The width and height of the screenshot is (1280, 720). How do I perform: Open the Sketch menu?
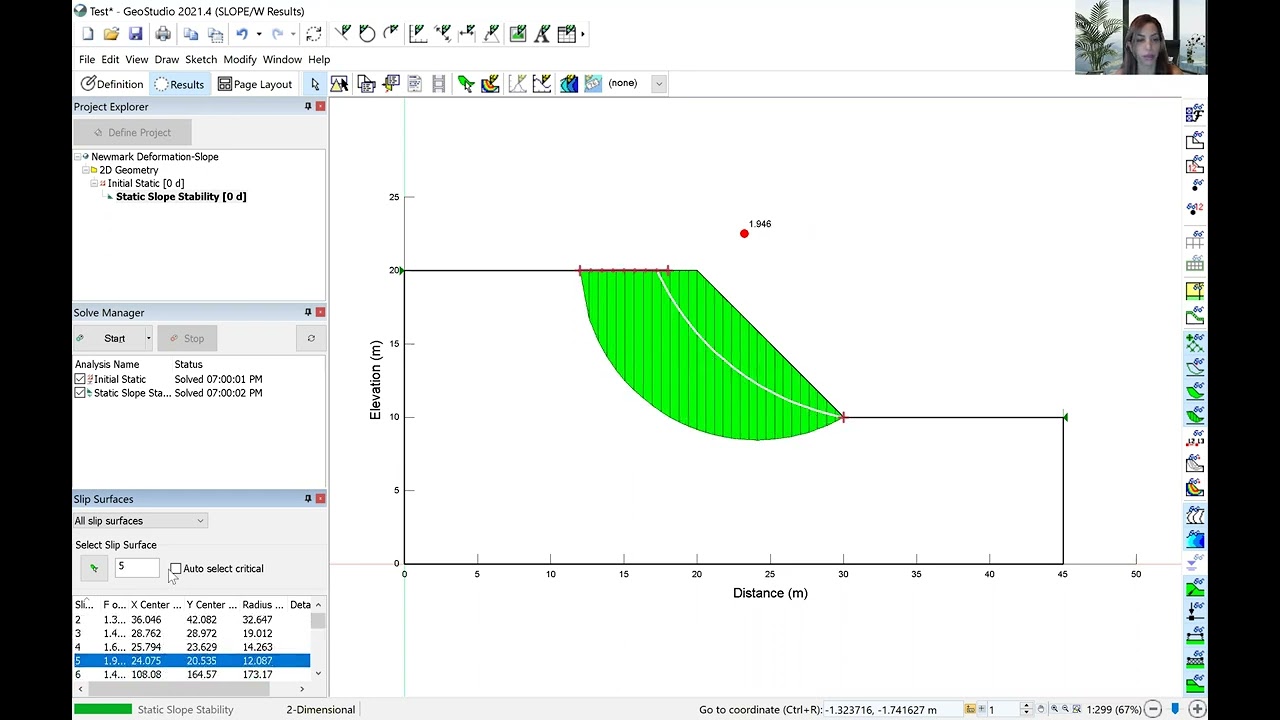coord(201,59)
